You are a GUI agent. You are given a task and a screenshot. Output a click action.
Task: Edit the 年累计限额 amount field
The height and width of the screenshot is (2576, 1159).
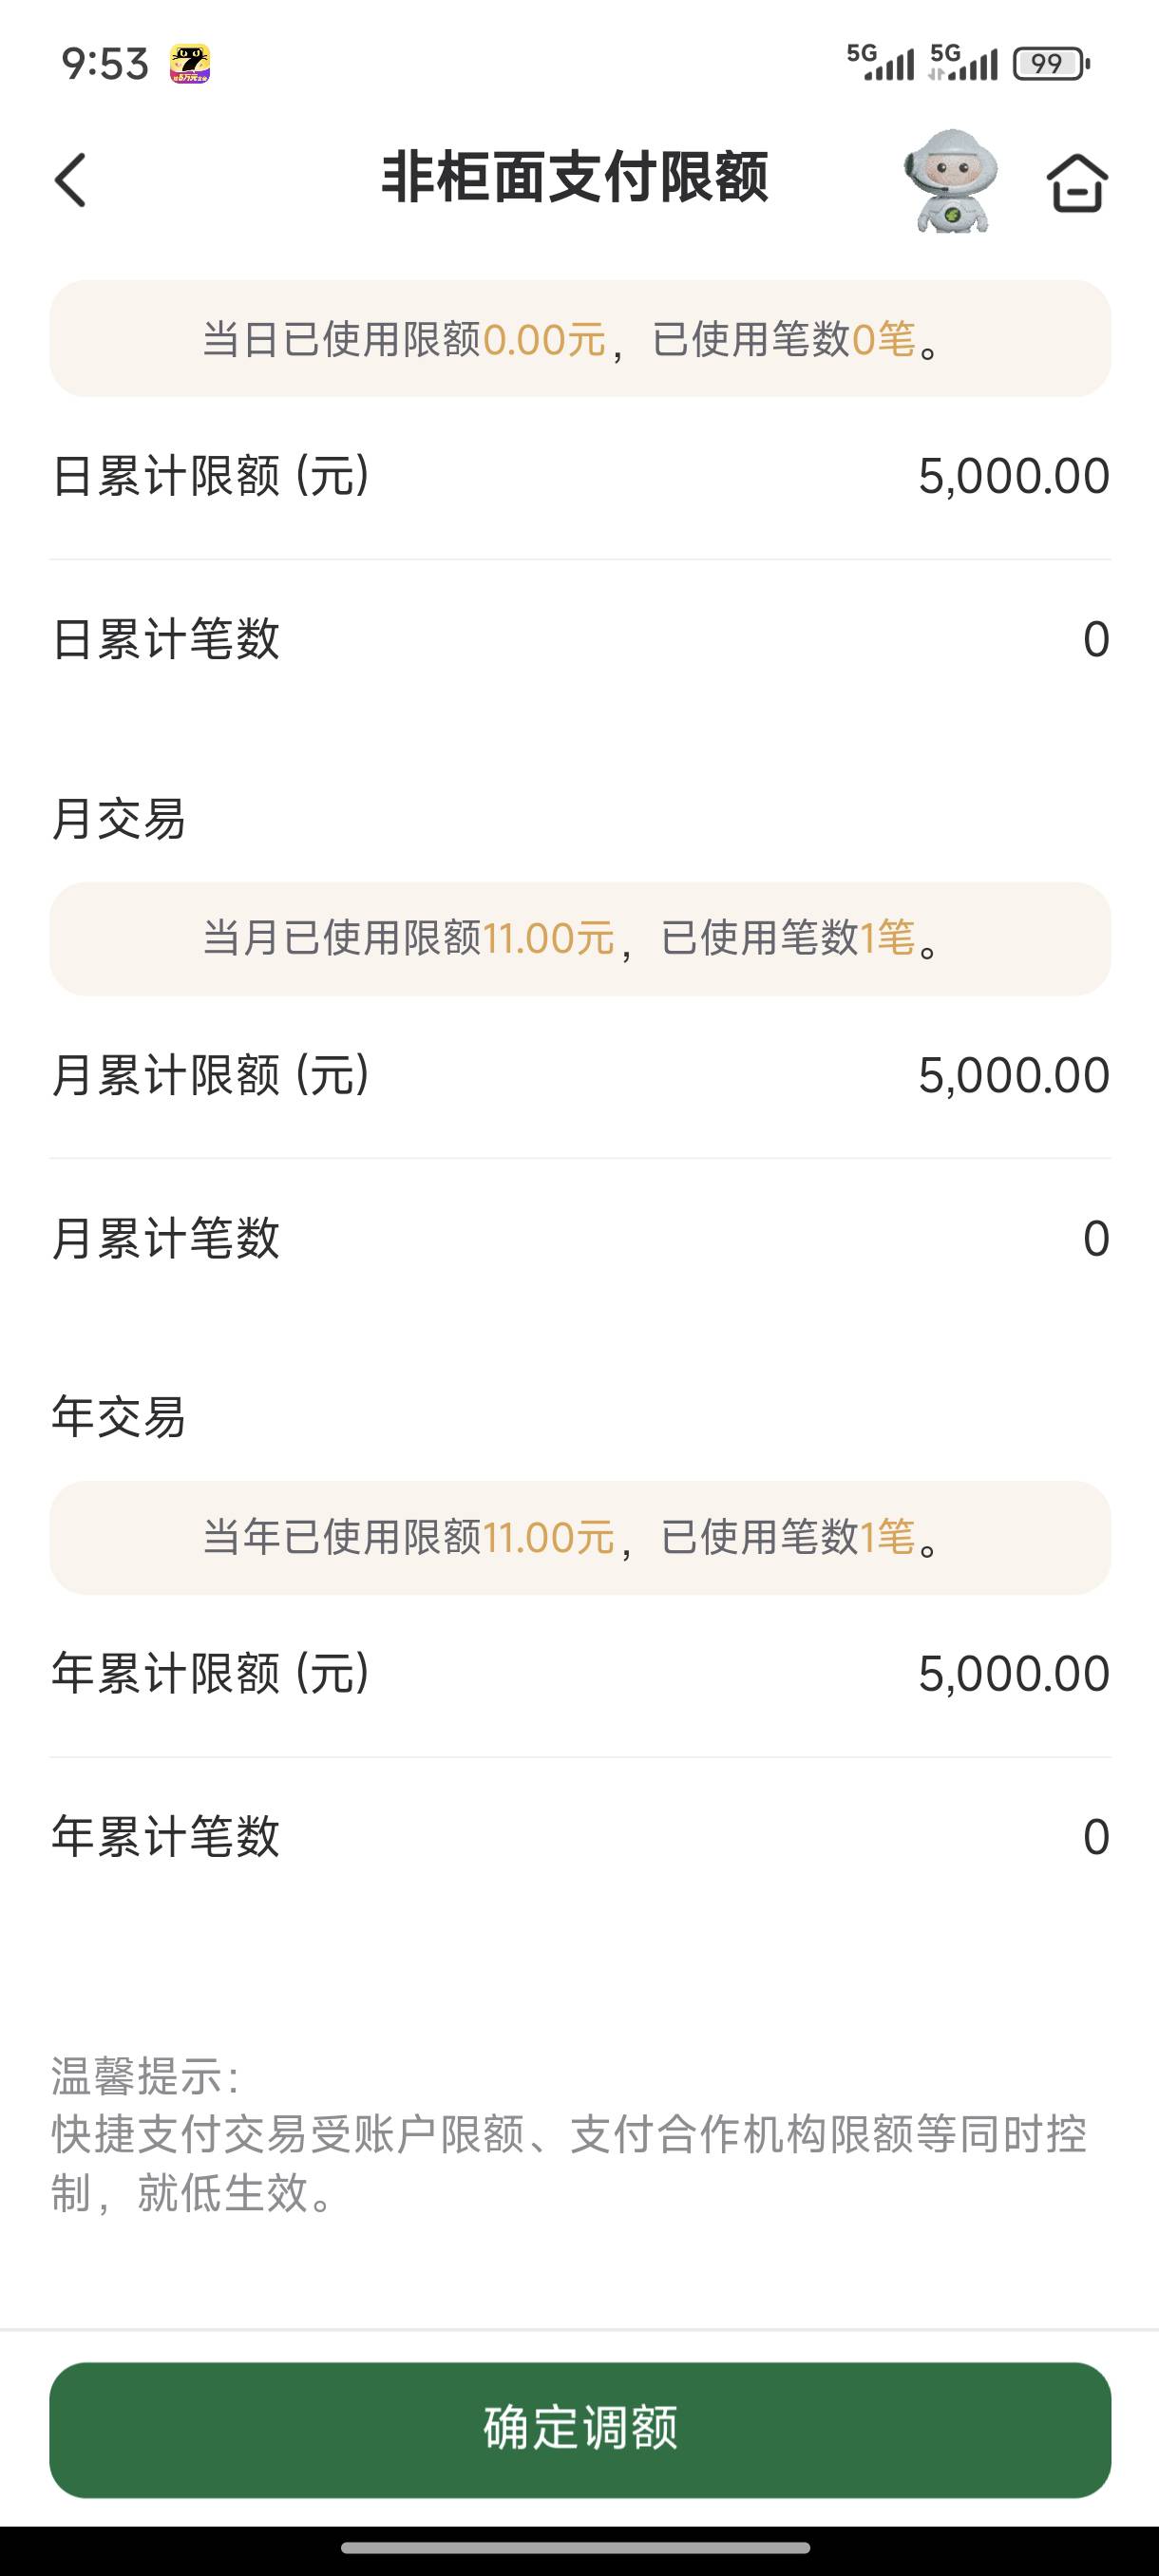click(x=1013, y=1674)
